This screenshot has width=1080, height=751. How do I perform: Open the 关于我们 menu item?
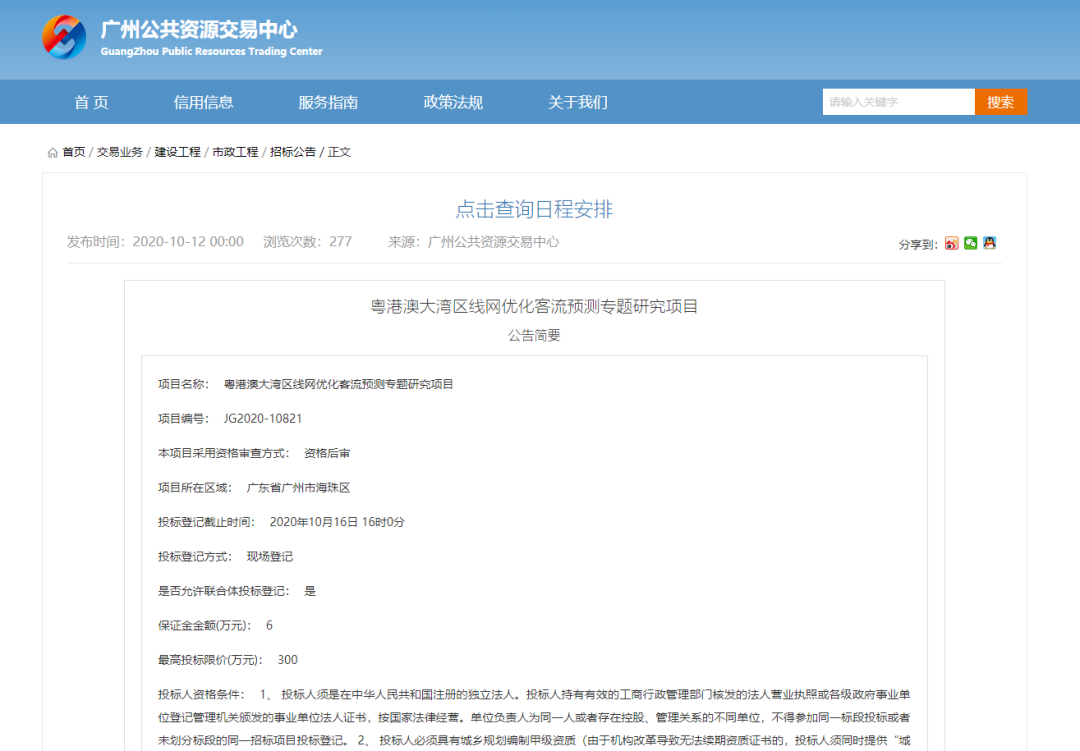coord(578,101)
